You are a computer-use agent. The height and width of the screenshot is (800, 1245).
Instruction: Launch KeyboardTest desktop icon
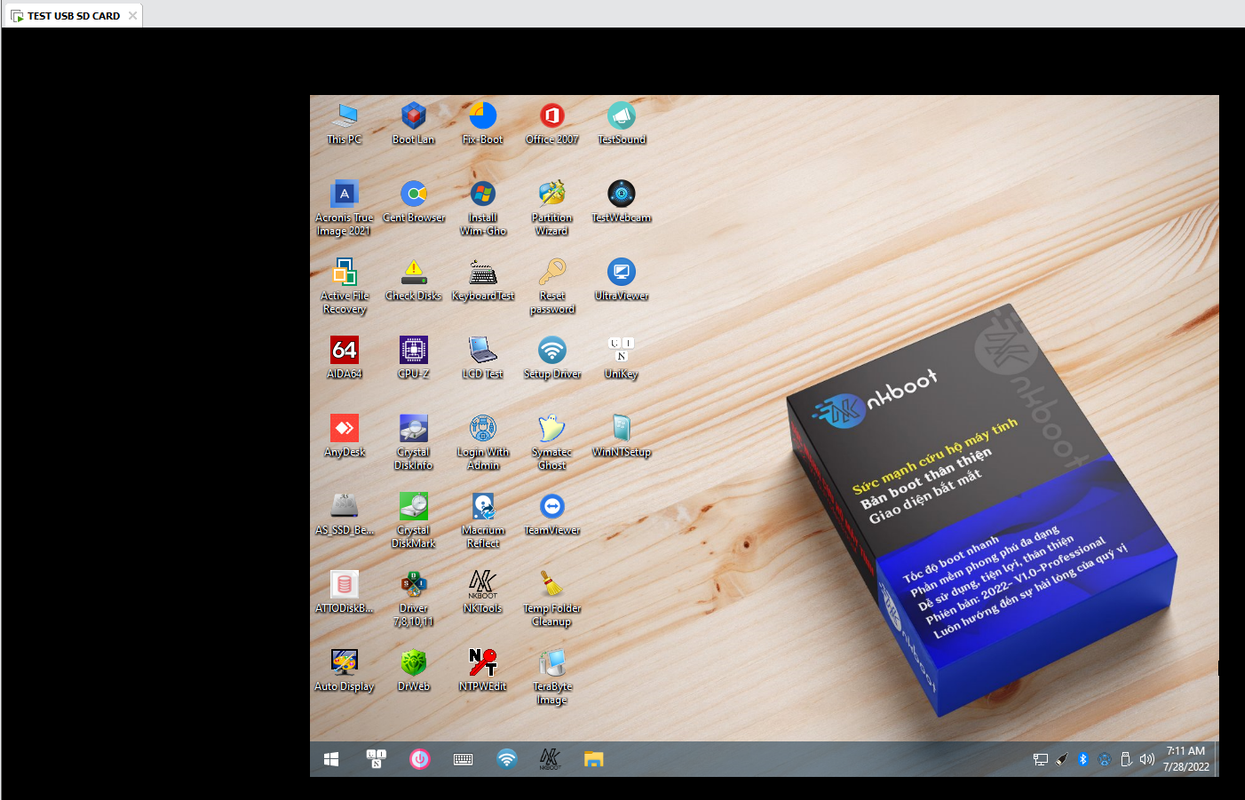coord(483,280)
